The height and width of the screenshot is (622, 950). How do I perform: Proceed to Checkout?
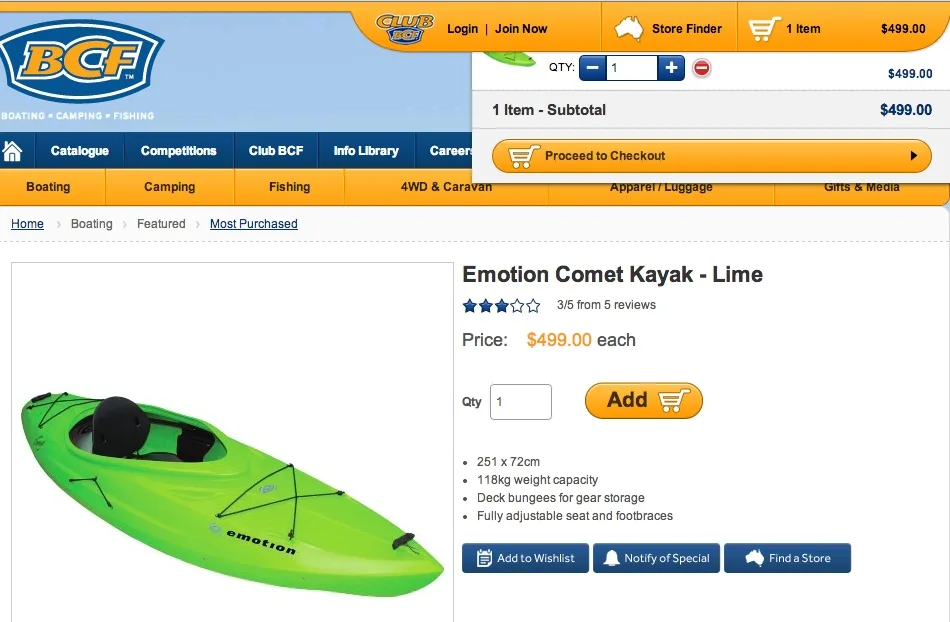pos(711,156)
